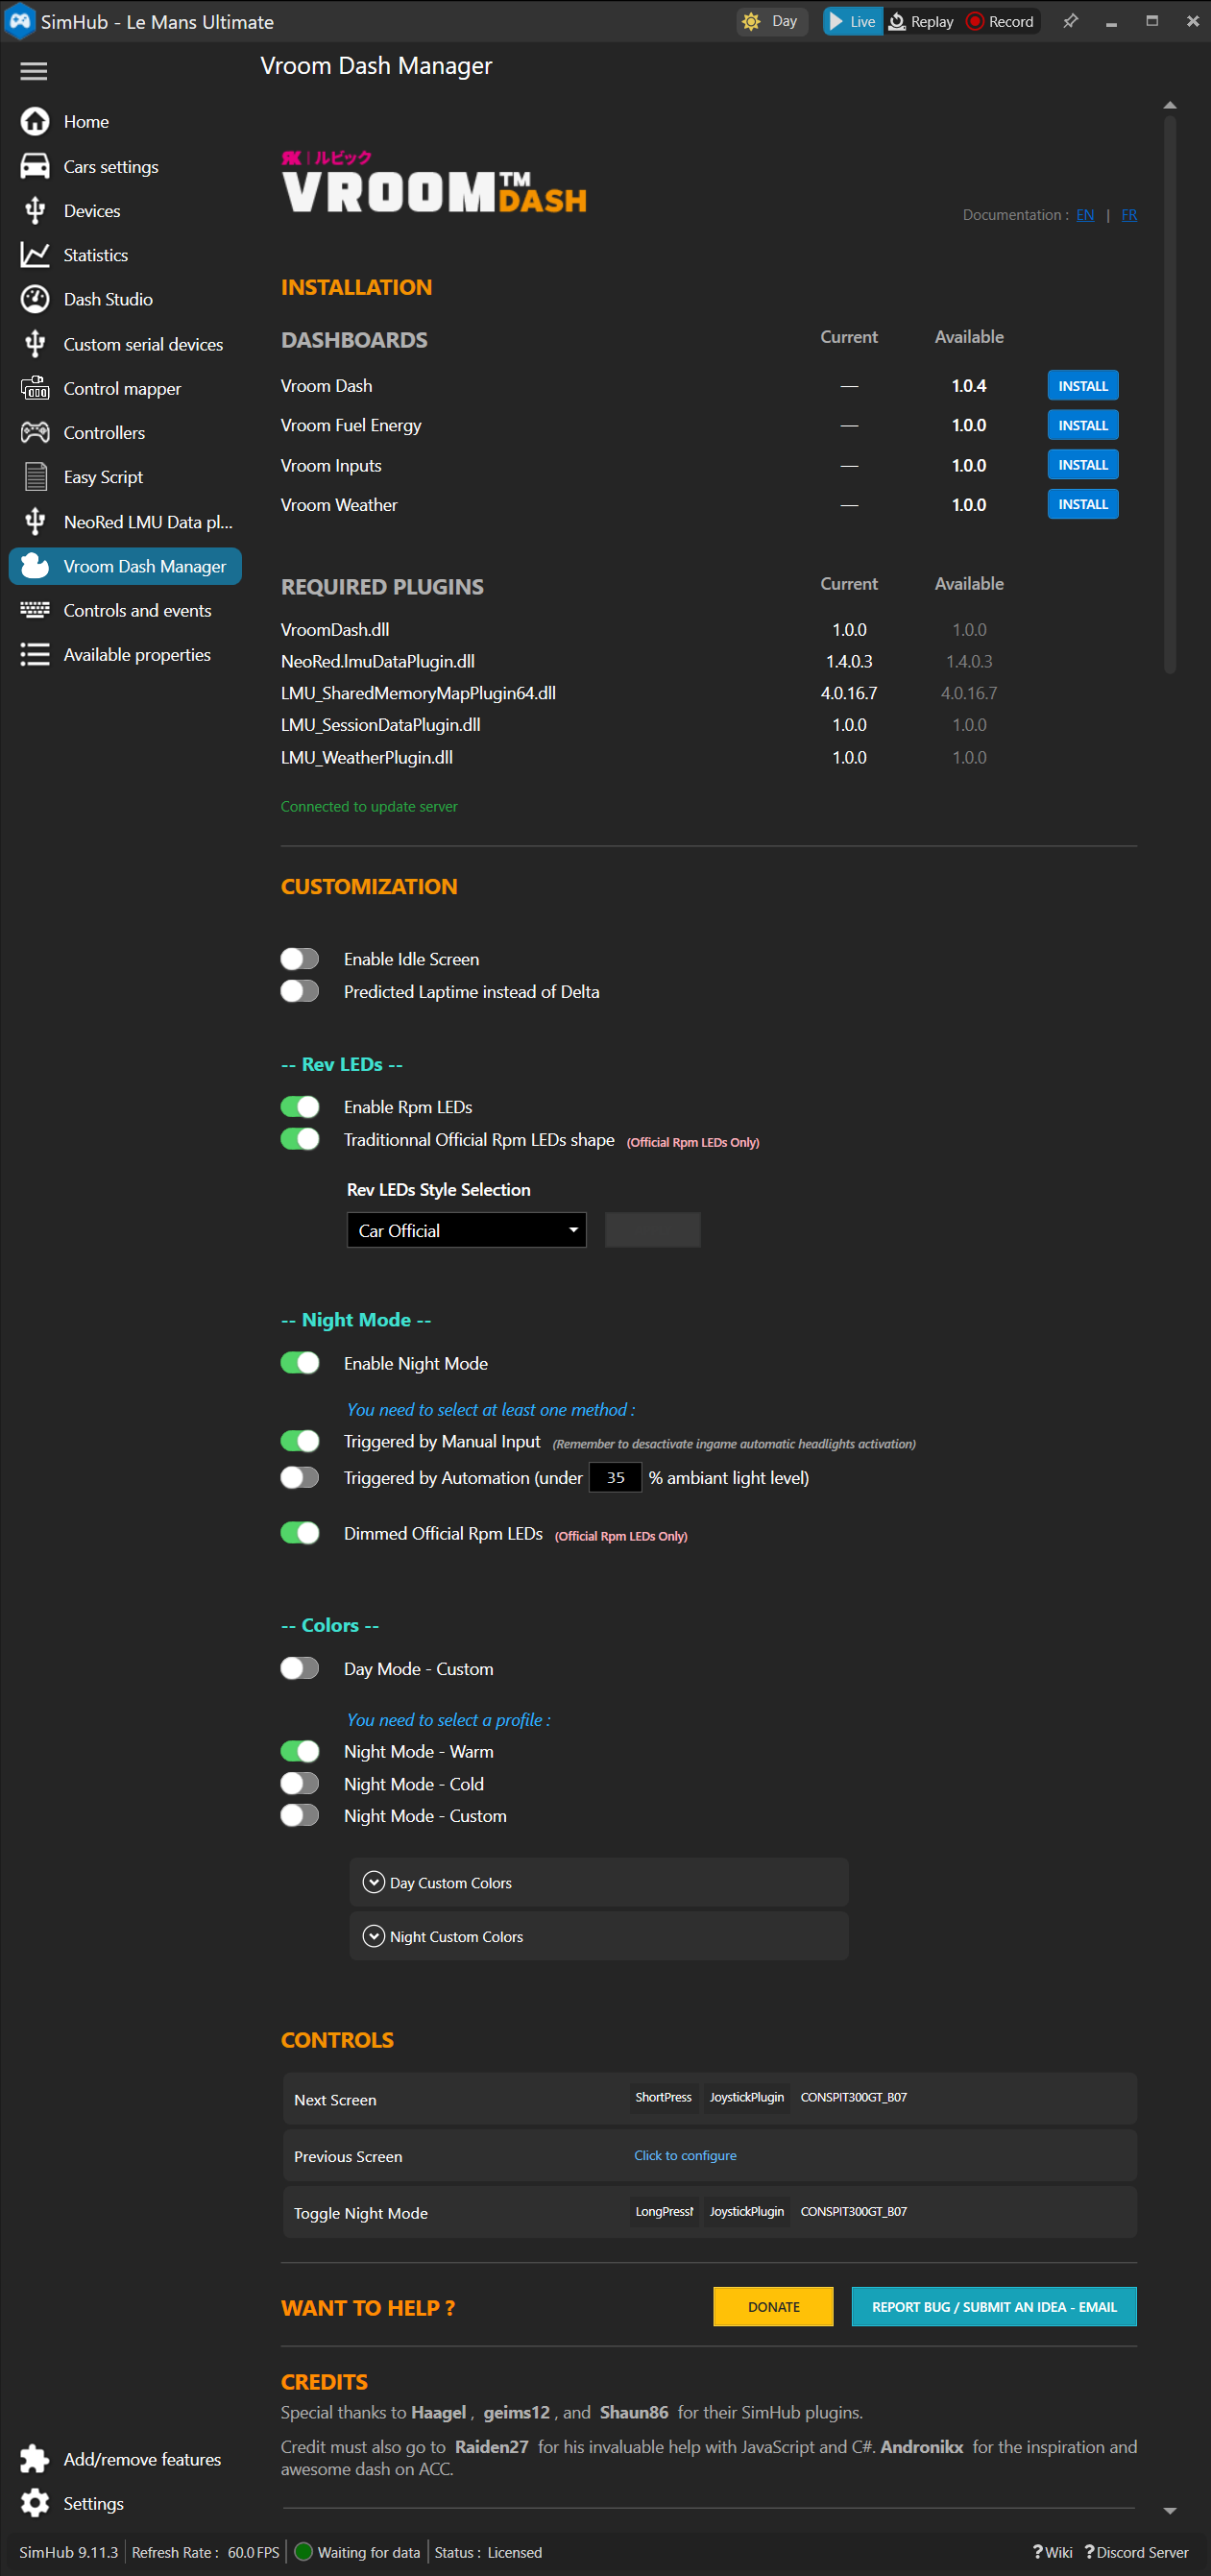Turn off Enable Night Mode toggle

[299, 1363]
